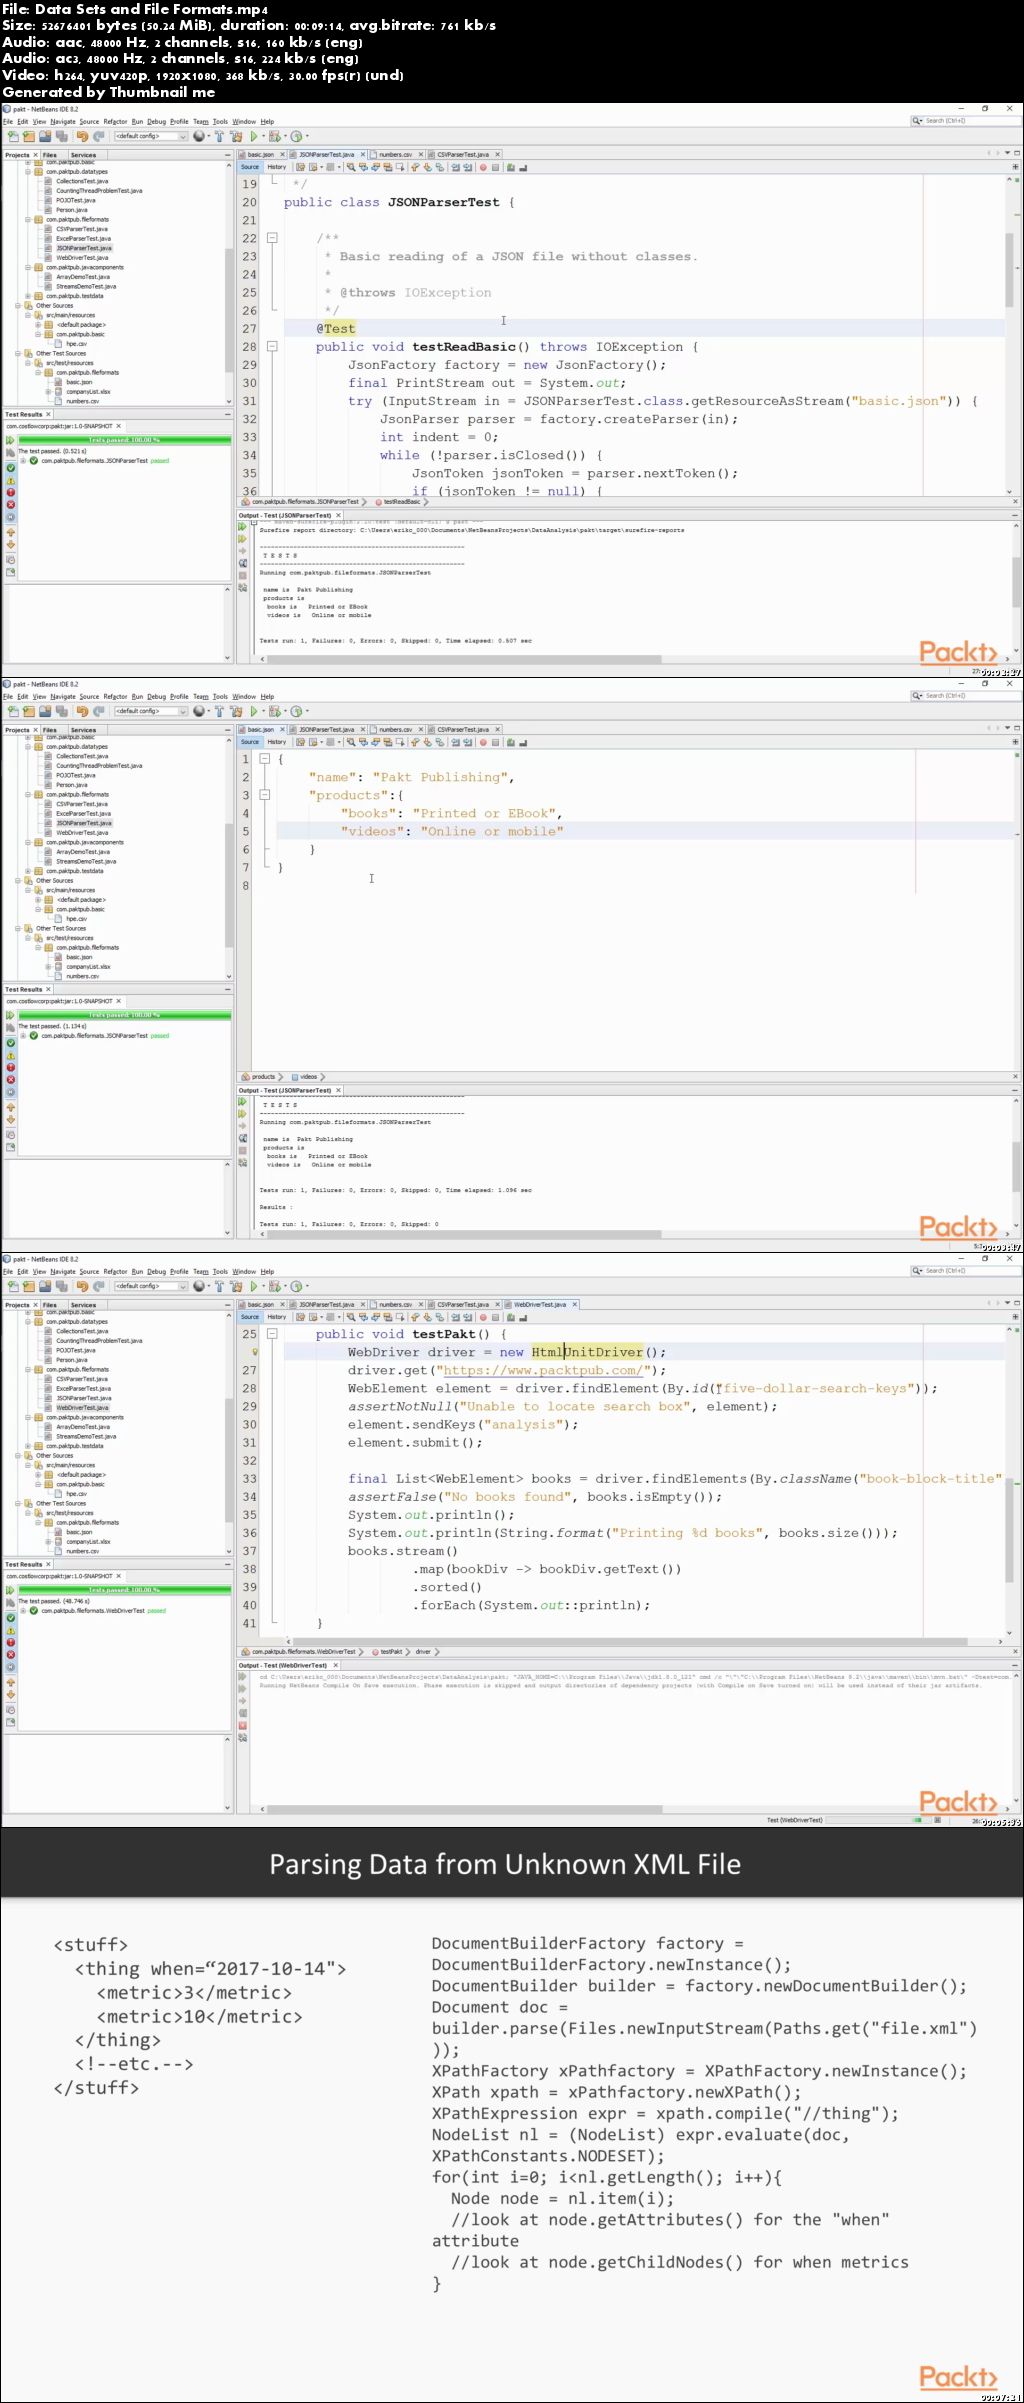This screenshot has width=1024, height=2403.
Task: Click Run Project arrow in basic.json frame toolbar
Action: (x=255, y=711)
